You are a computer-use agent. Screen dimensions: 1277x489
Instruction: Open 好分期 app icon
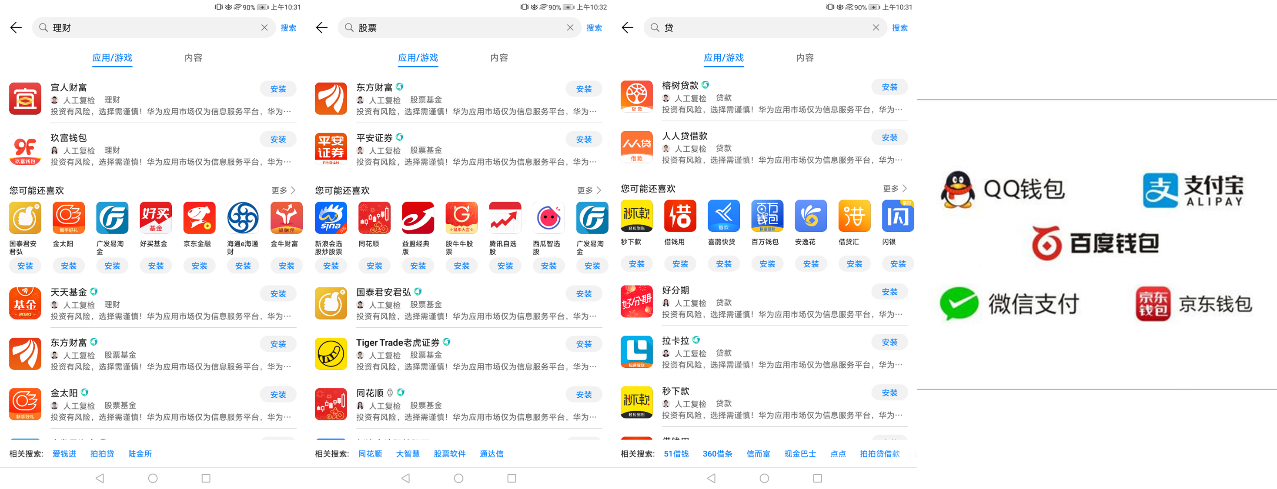[x=637, y=302]
